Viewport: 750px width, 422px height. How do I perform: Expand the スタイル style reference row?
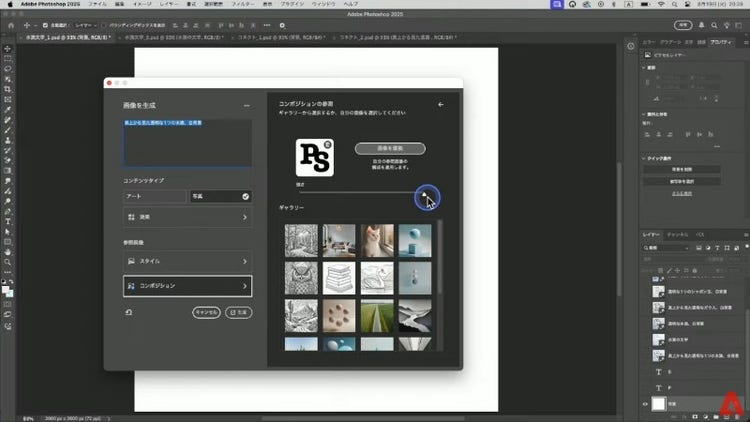tap(187, 261)
